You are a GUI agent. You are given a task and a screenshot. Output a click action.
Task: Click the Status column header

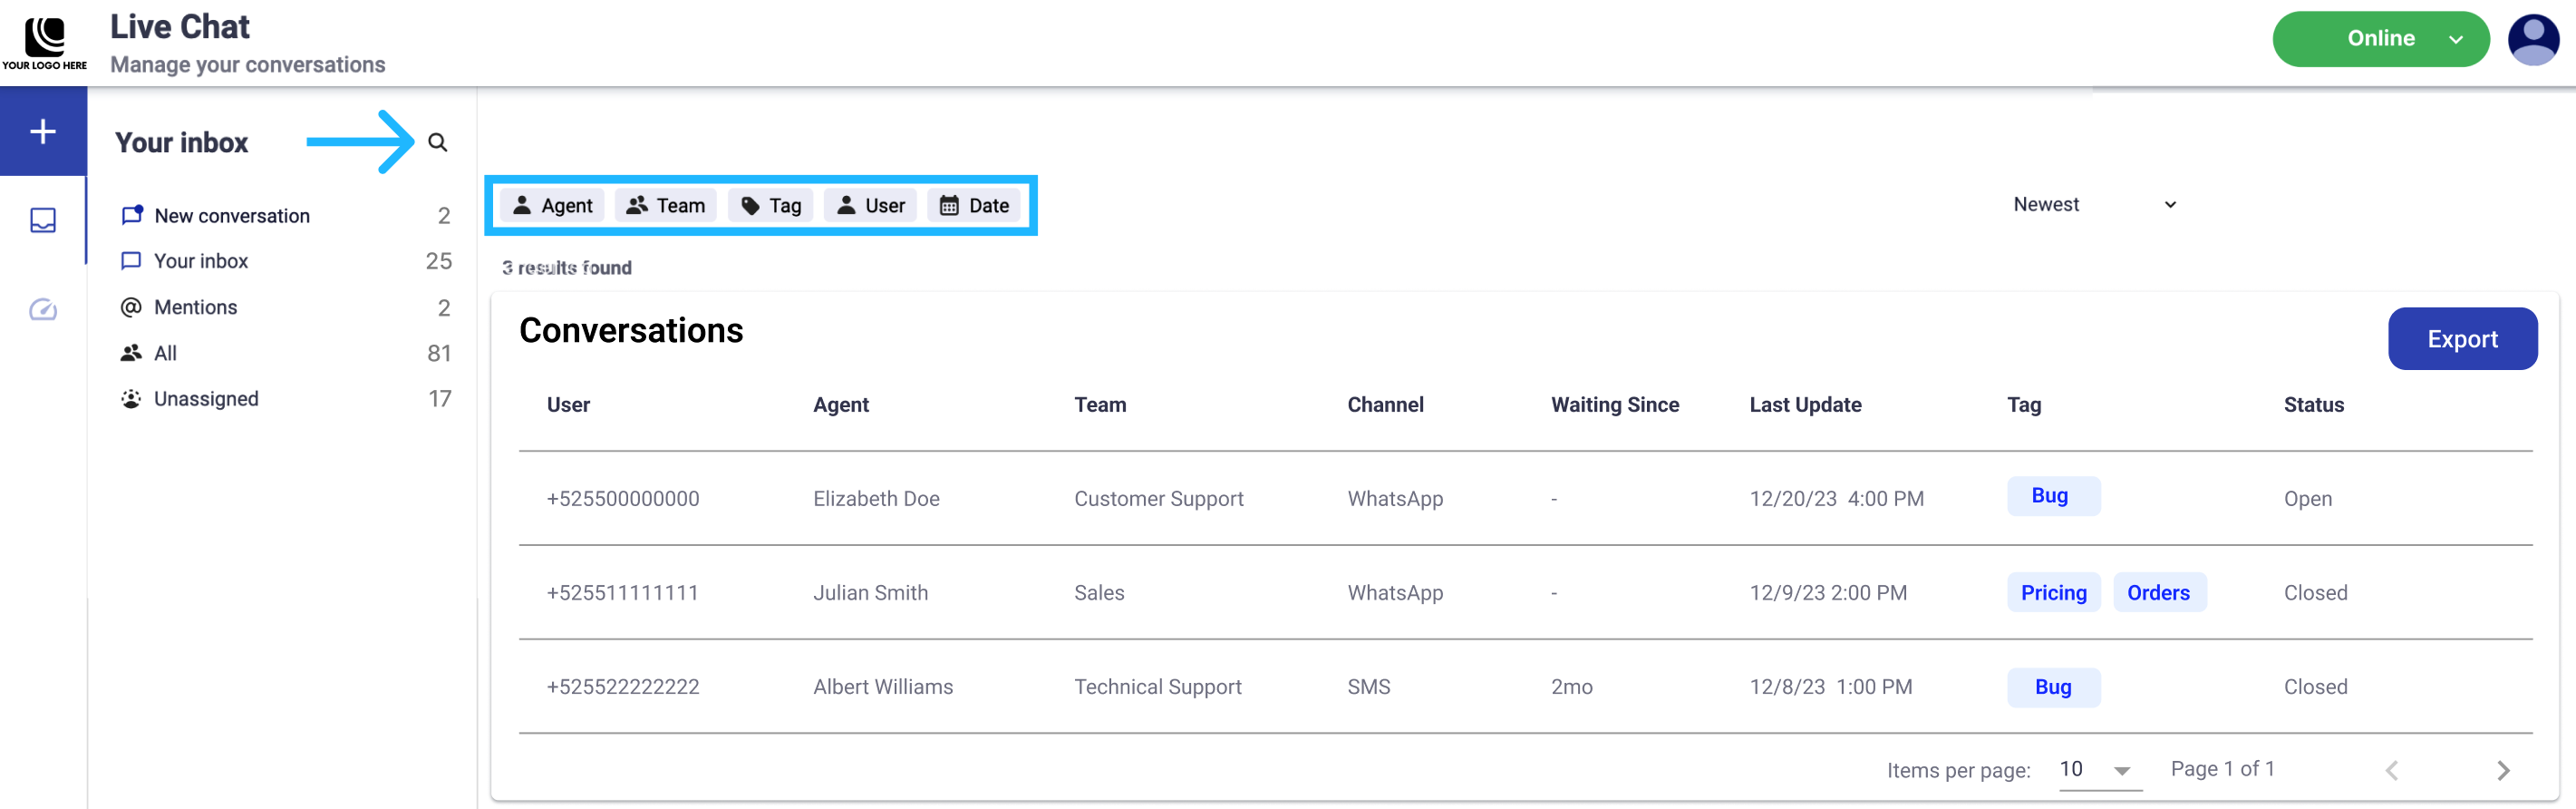[2313, 405]
